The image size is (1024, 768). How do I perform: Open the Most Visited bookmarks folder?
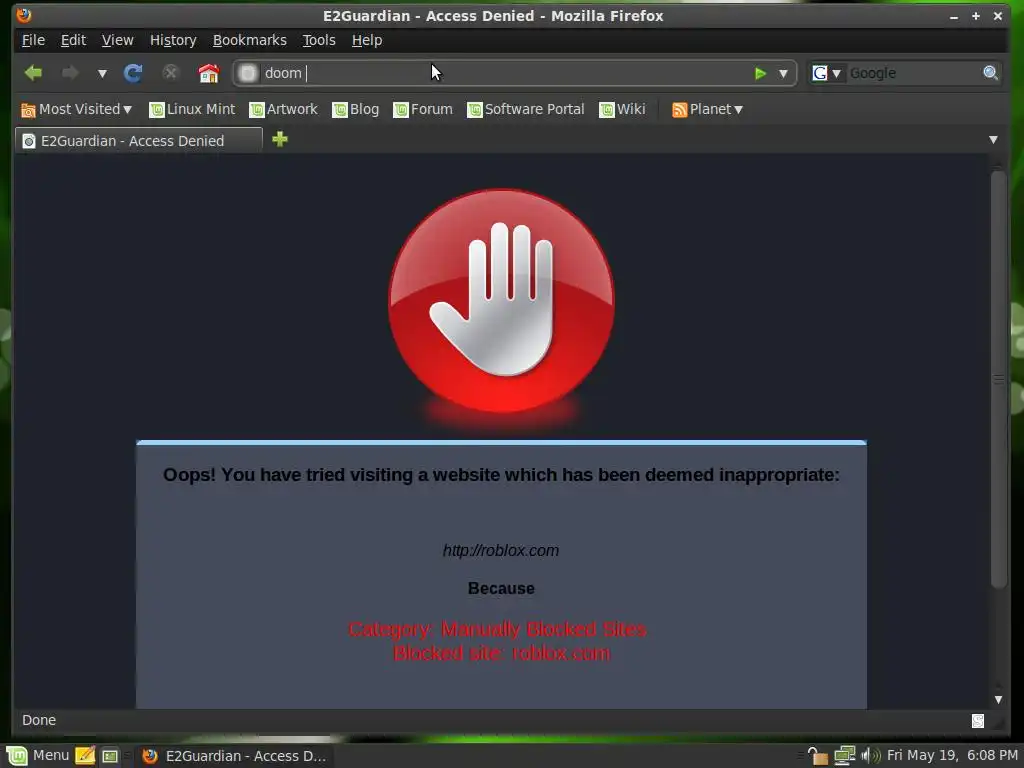(76, 109)
